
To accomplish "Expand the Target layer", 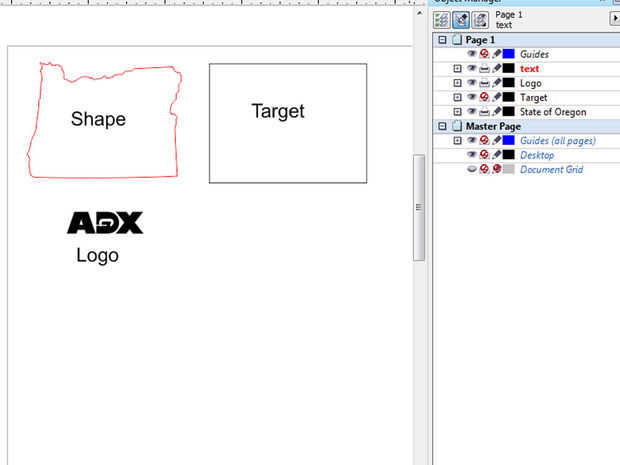I will [457, 97].
